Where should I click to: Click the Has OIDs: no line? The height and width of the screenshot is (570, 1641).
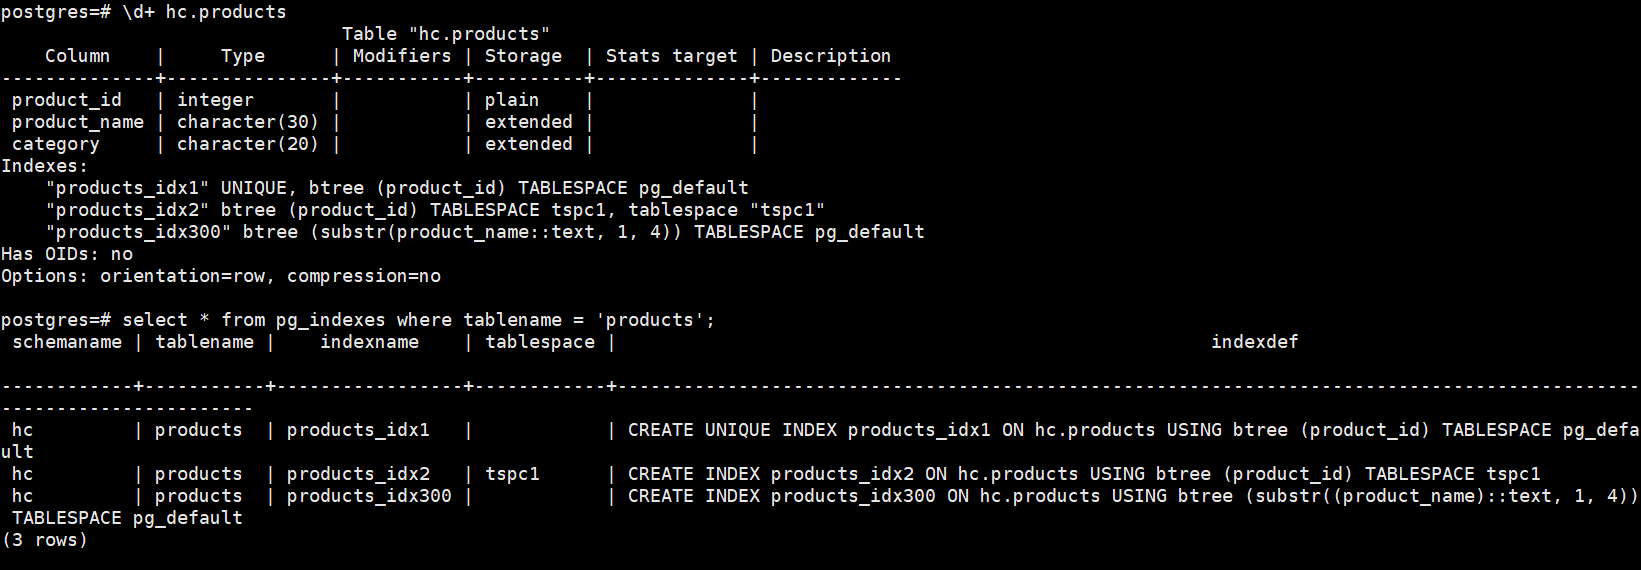click(x=66, y=254)
